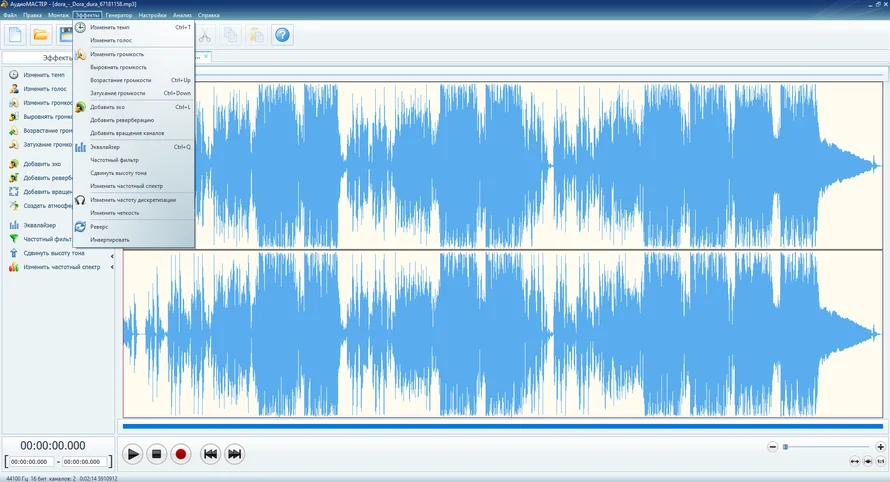
Task: Open the Генератор menu
Action: tap(118, 16)
